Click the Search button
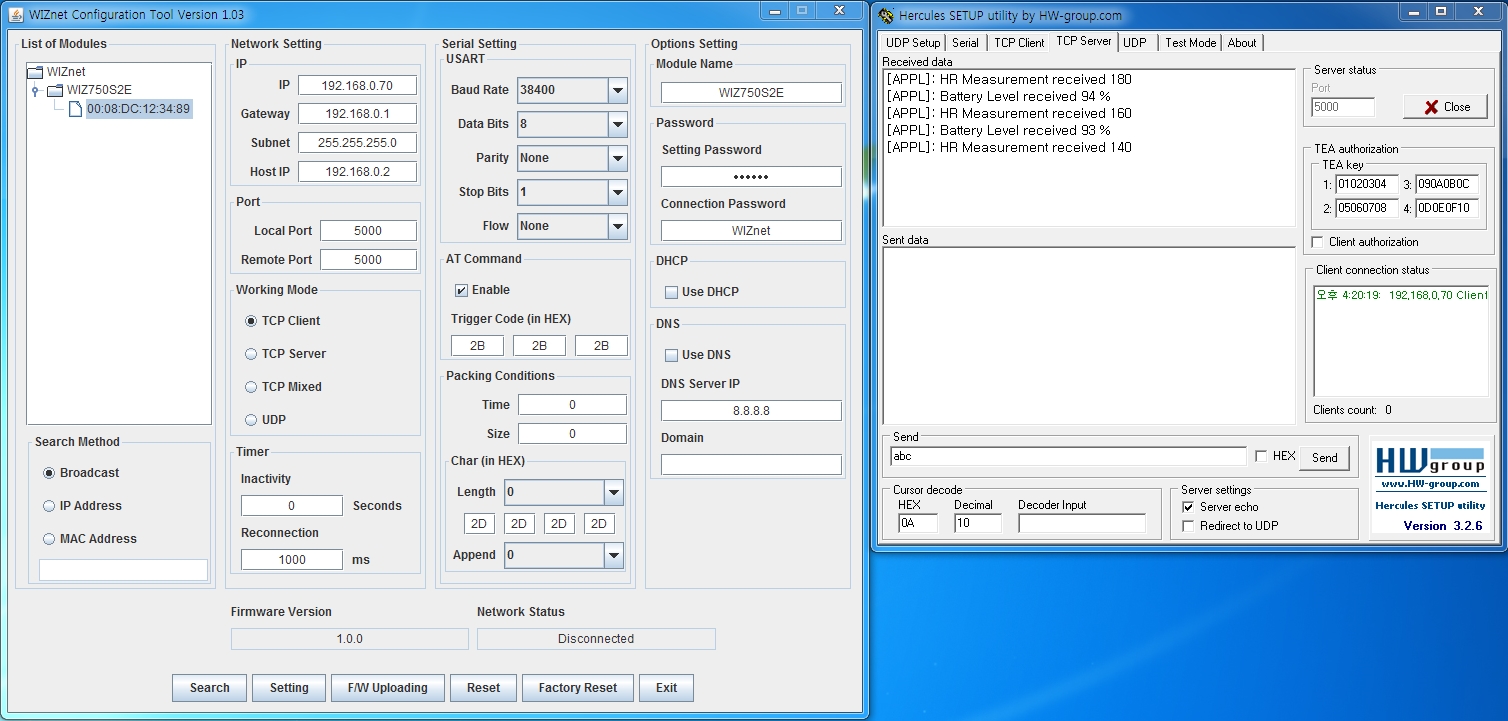 click(210, 688)
